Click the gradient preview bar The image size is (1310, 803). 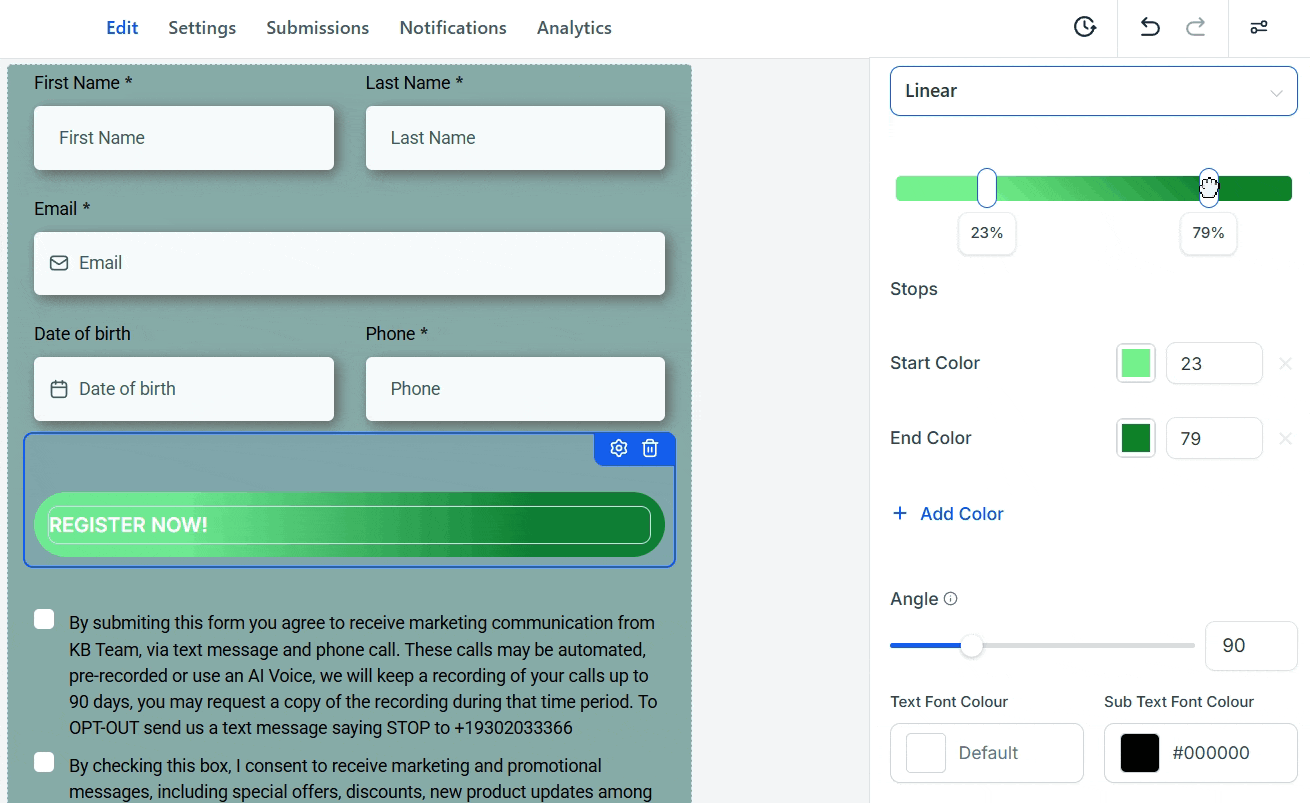(x=1094, y=188)
